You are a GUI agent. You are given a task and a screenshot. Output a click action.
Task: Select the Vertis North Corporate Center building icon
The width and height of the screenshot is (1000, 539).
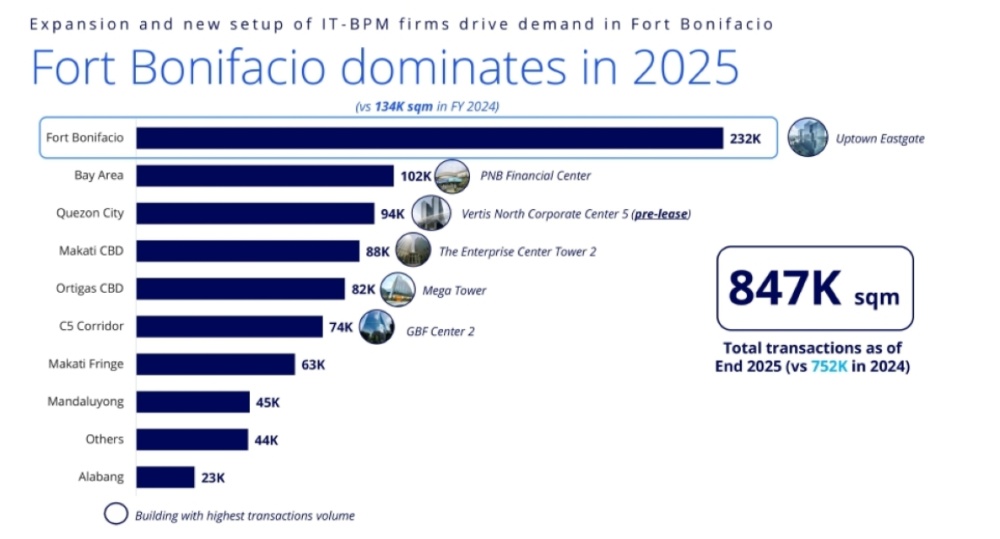click(430, 213)
